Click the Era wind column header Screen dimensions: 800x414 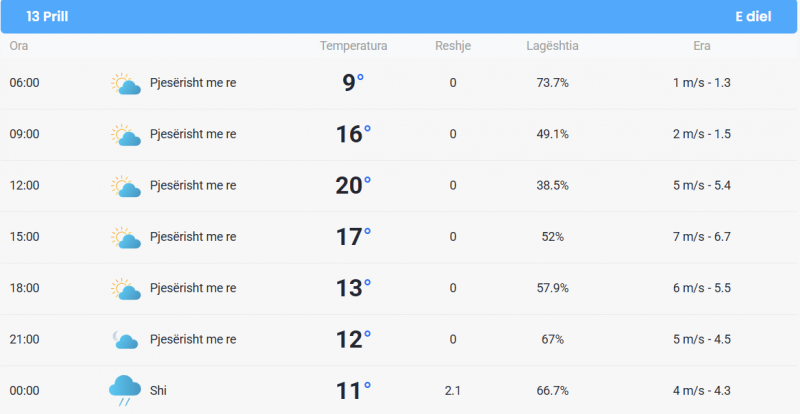[x=702, y=46]
